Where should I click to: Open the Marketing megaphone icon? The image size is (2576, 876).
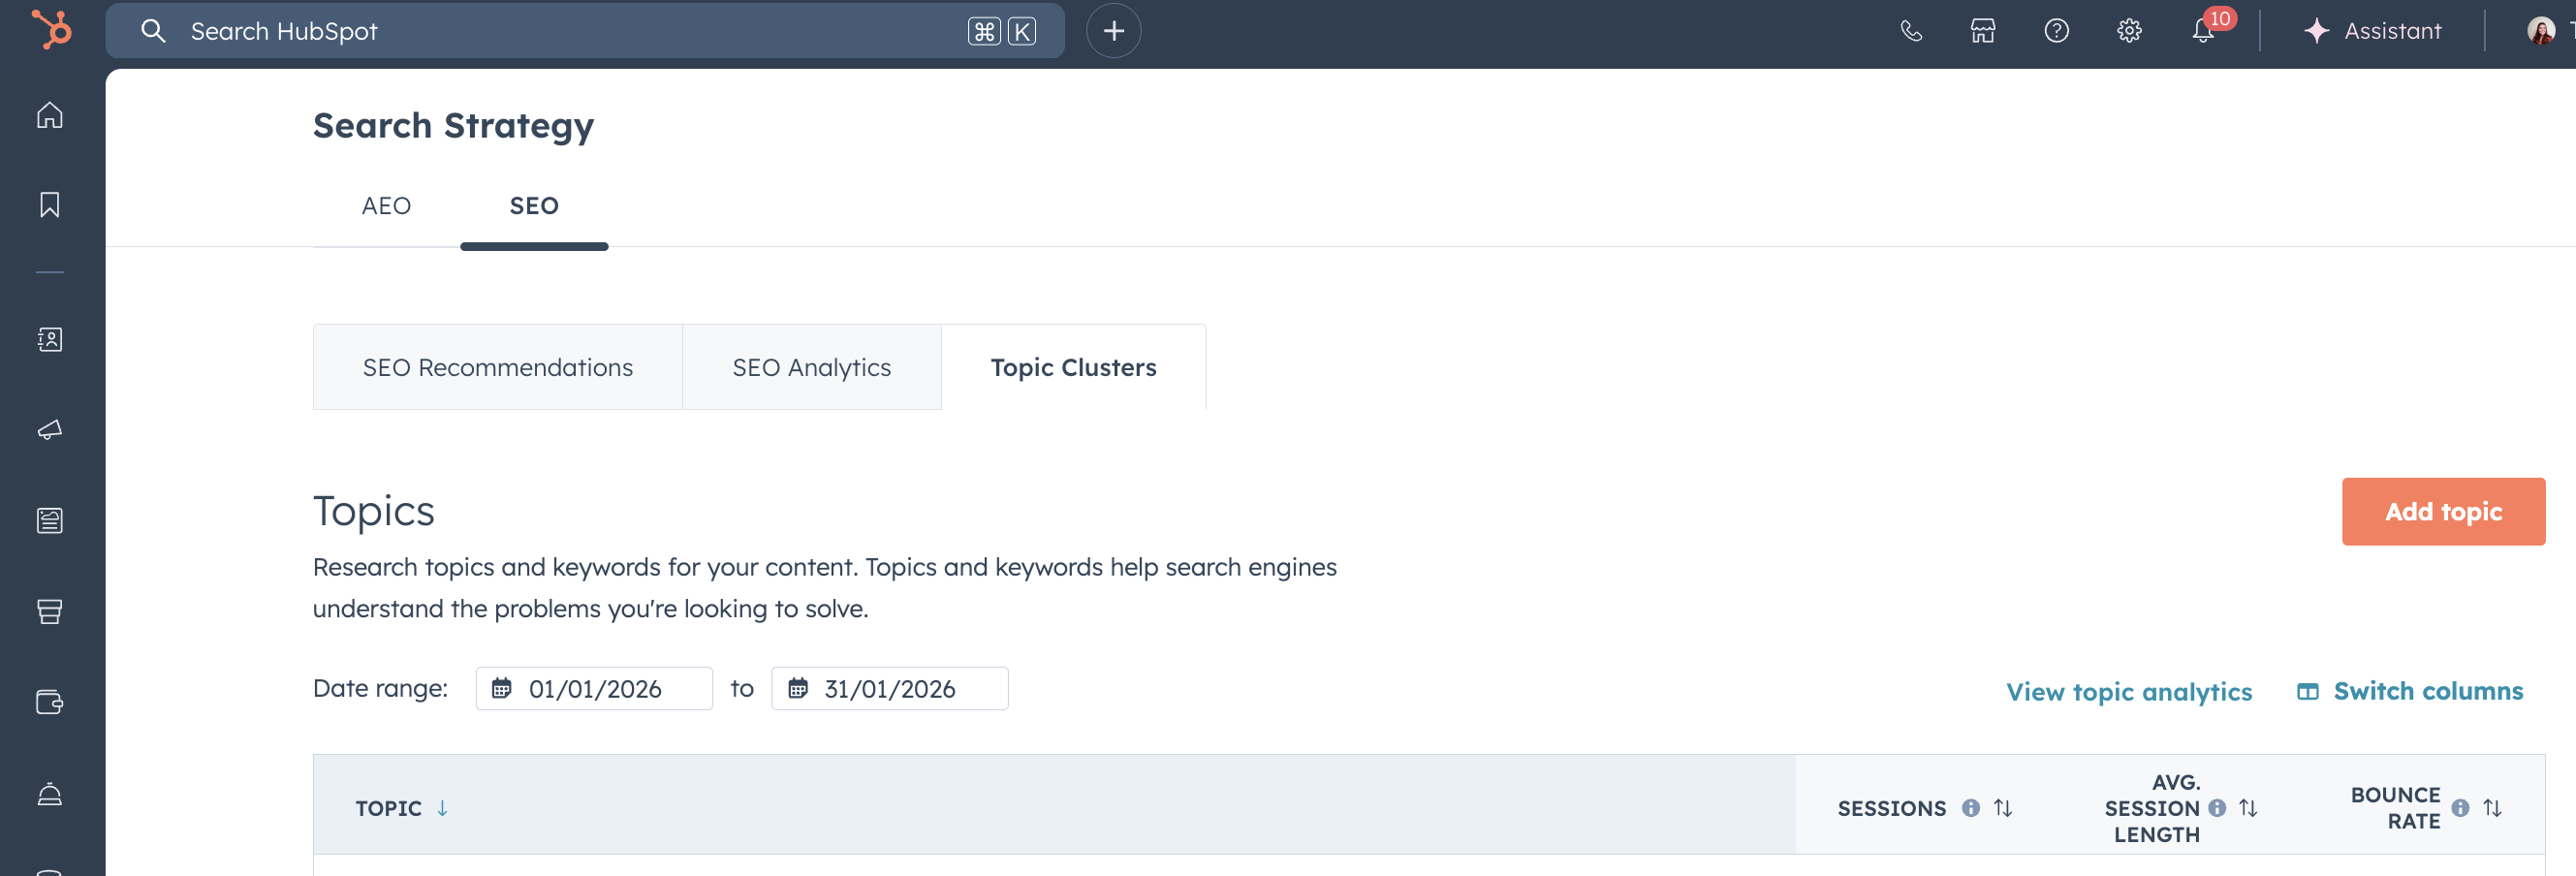[x=49, y=429]
